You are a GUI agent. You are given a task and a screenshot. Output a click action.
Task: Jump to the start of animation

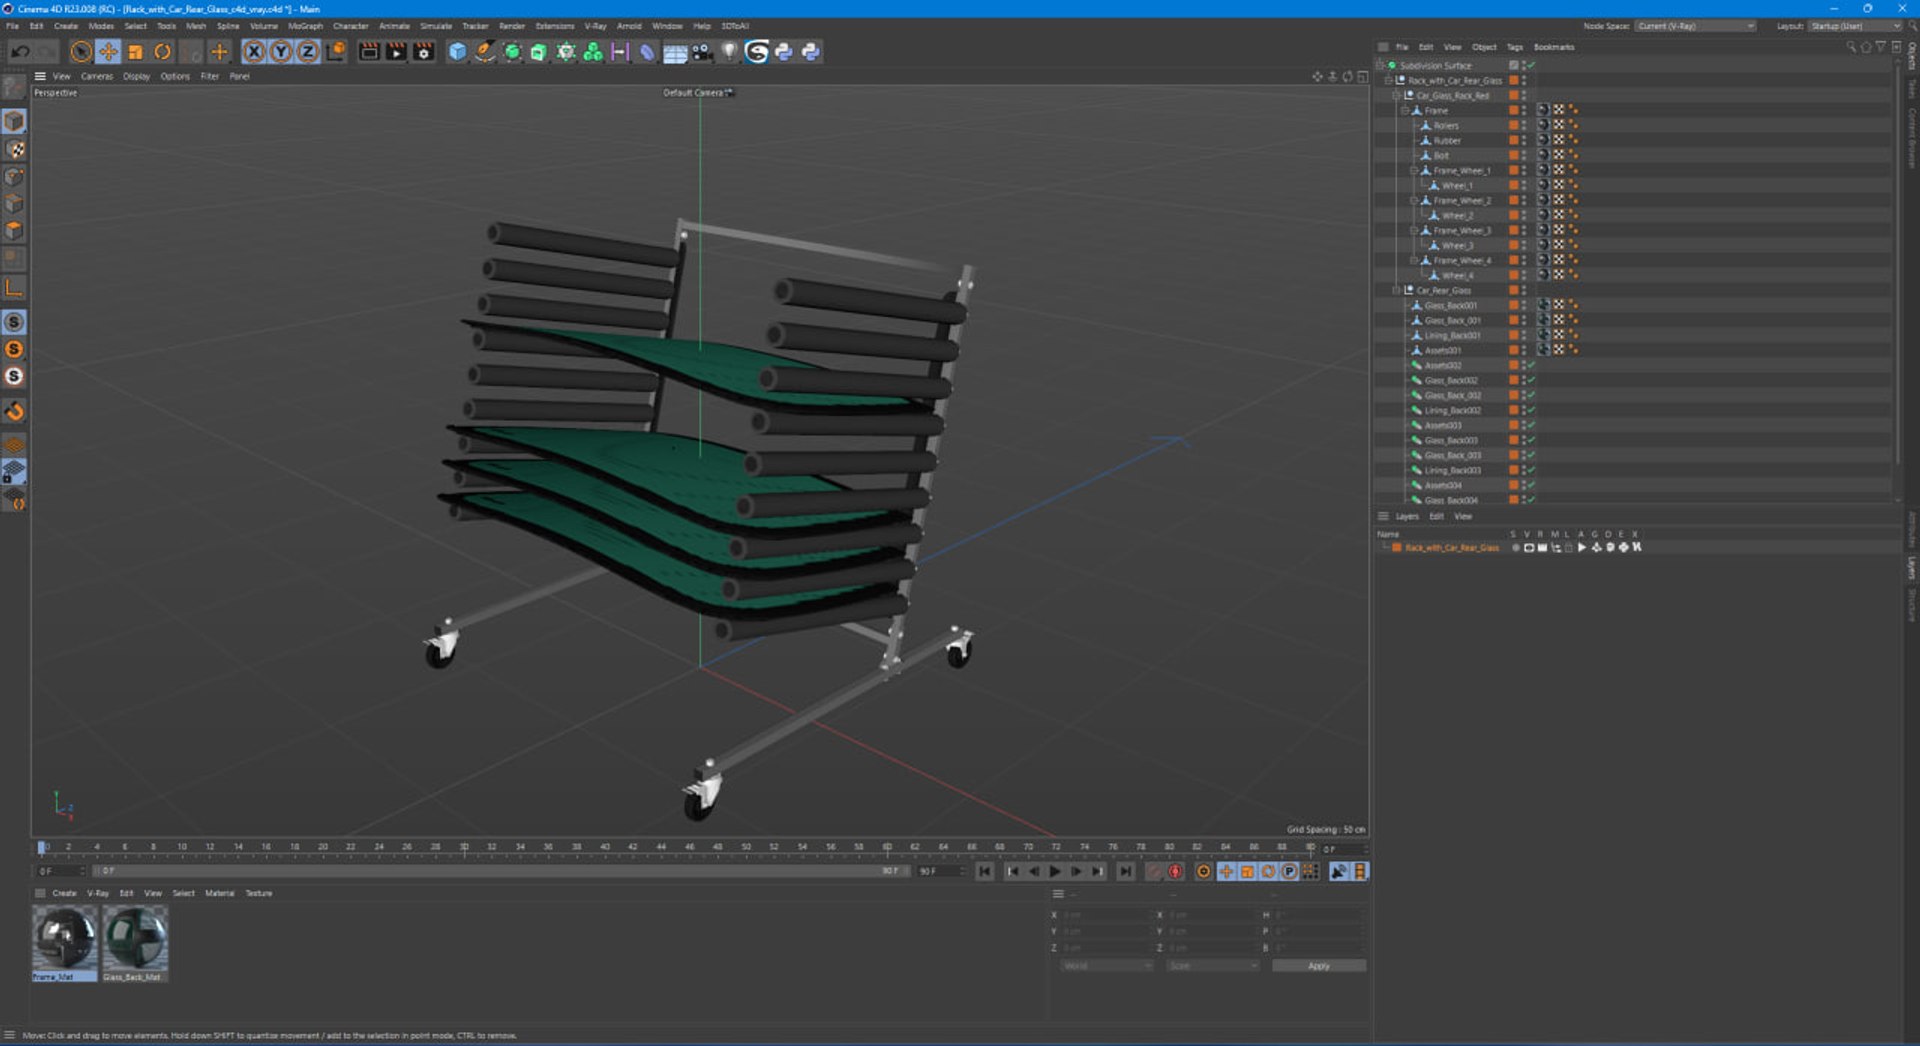click(984, 872)
